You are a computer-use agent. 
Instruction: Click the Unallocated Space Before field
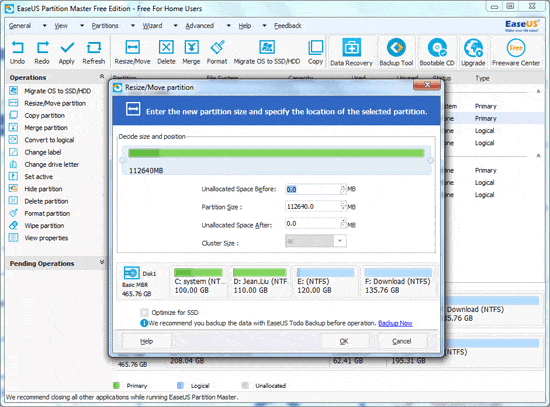(x=313, y=189)
